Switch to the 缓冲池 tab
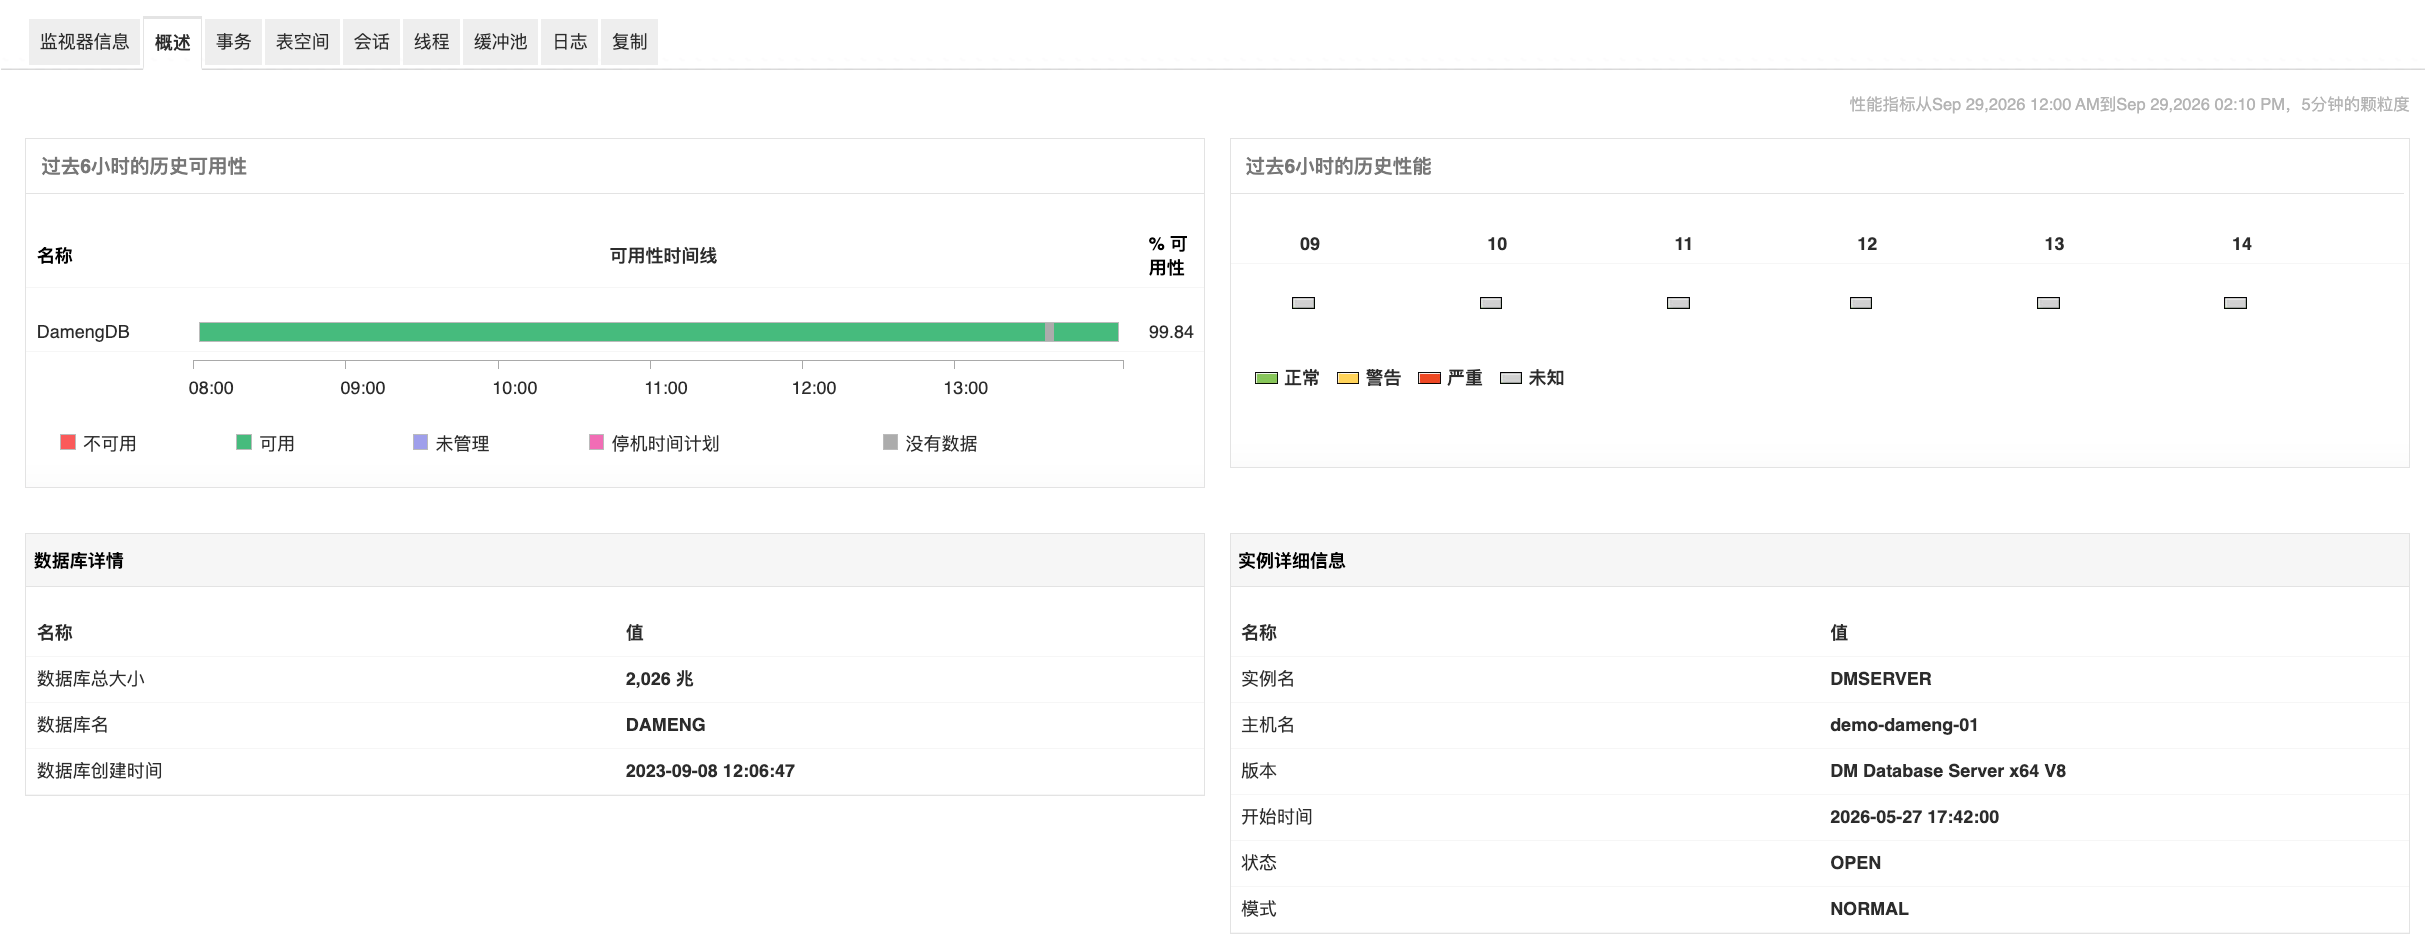 (x=500, y=42)
